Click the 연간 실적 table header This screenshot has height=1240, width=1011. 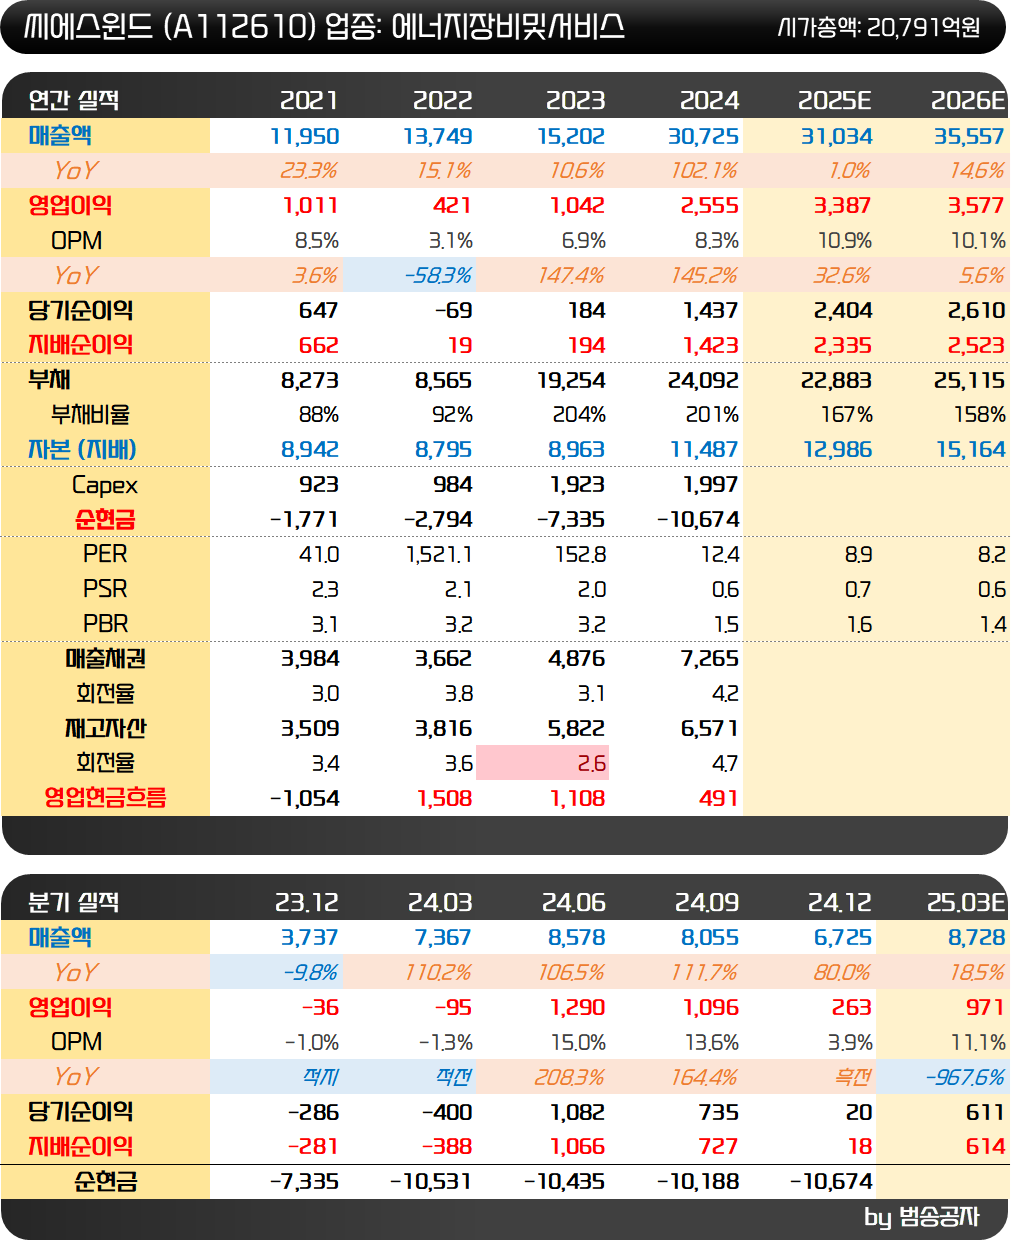pyautogui.click(x=74, y=100)
